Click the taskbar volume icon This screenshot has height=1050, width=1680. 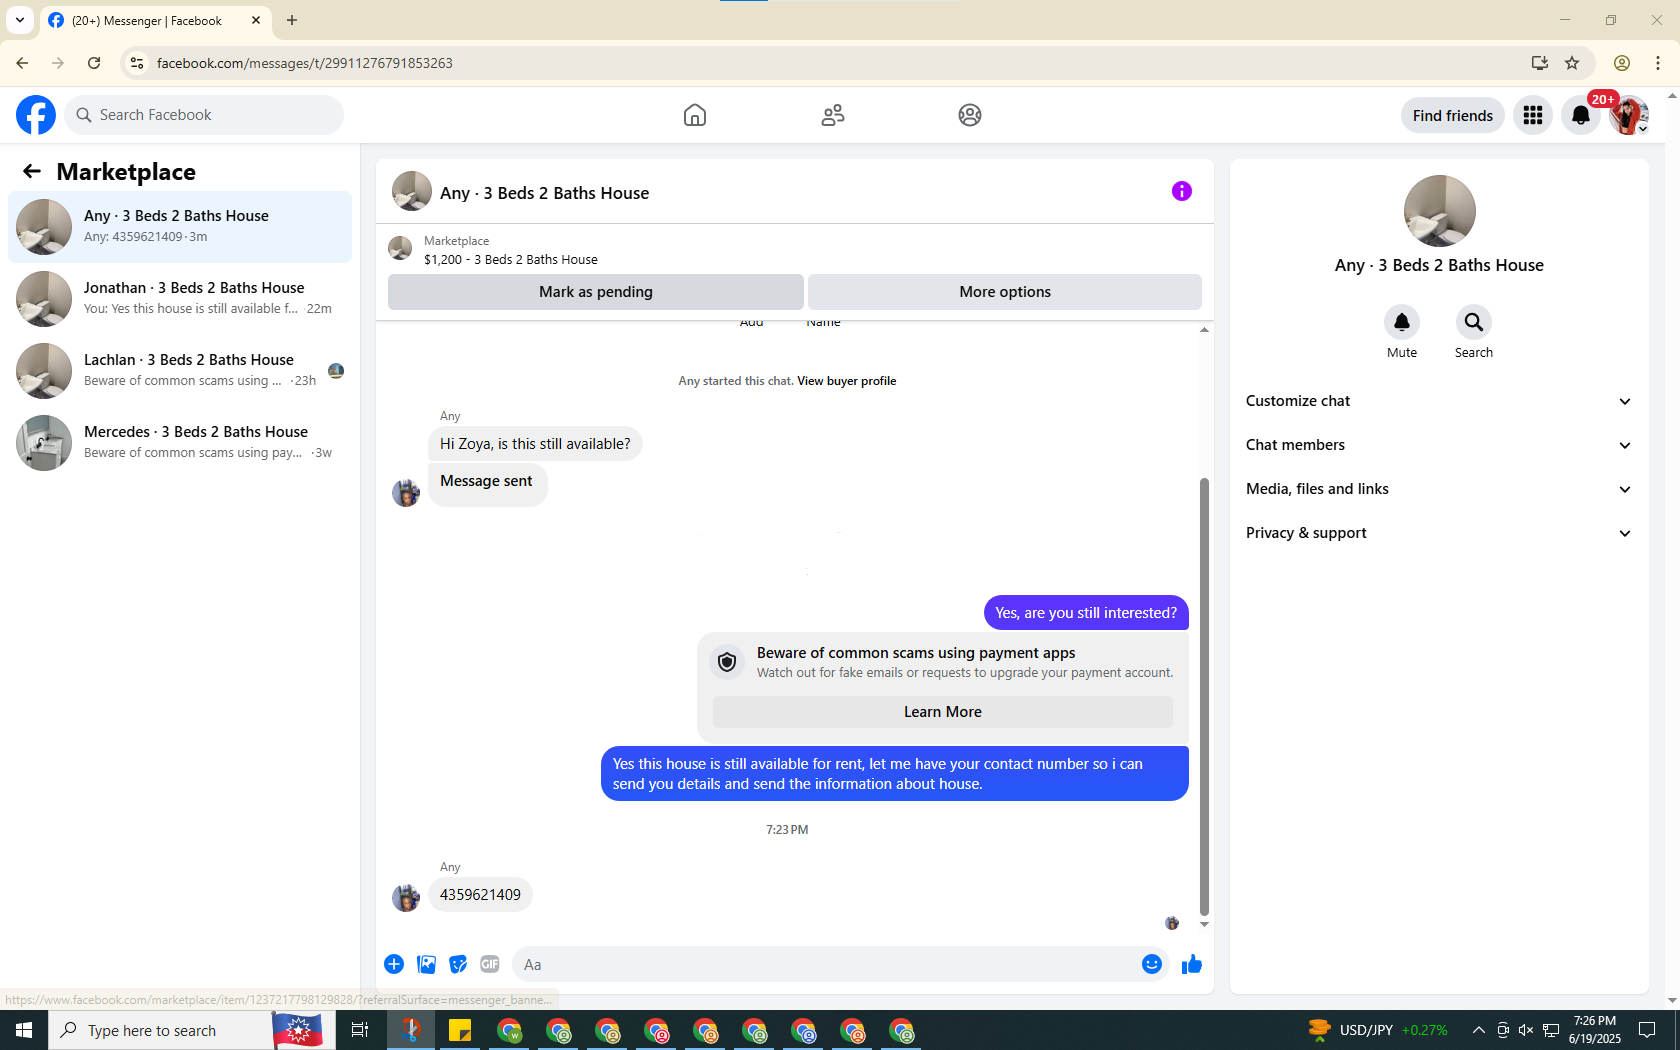click(1526, 1030)
